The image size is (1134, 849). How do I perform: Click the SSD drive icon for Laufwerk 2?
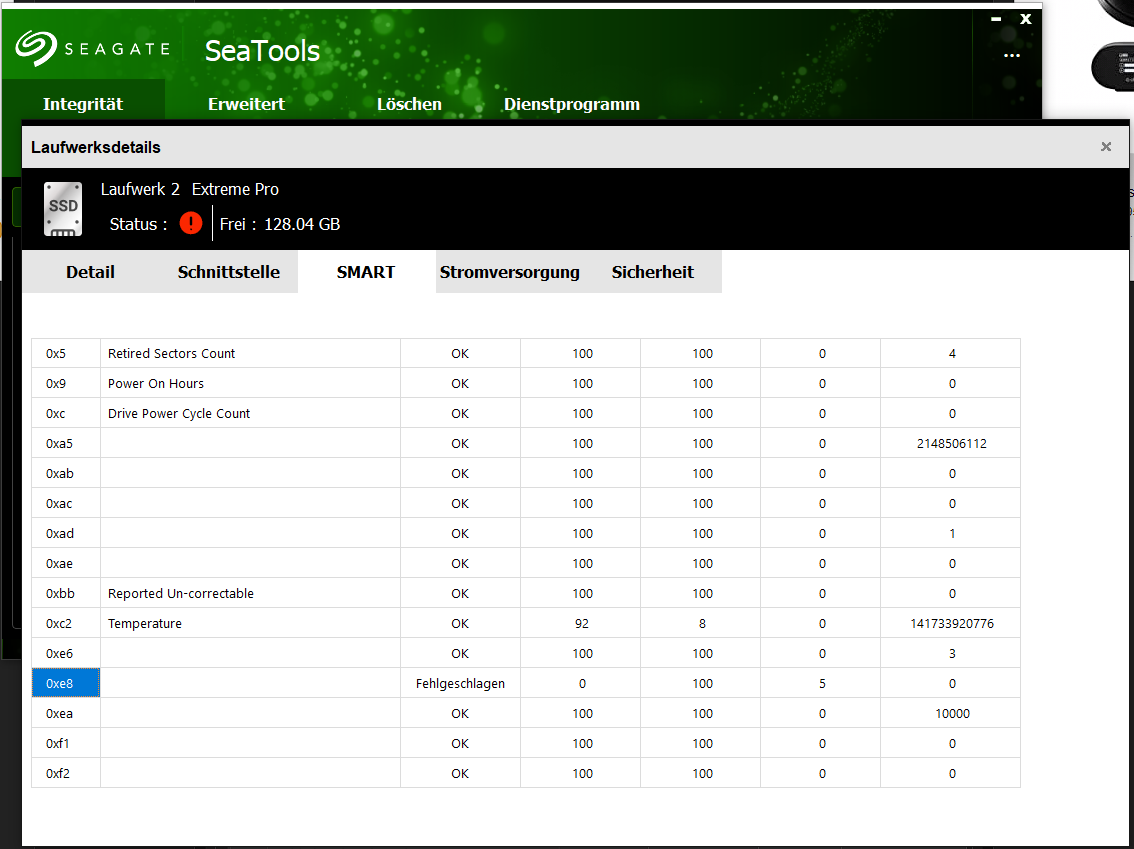(63, 208)
